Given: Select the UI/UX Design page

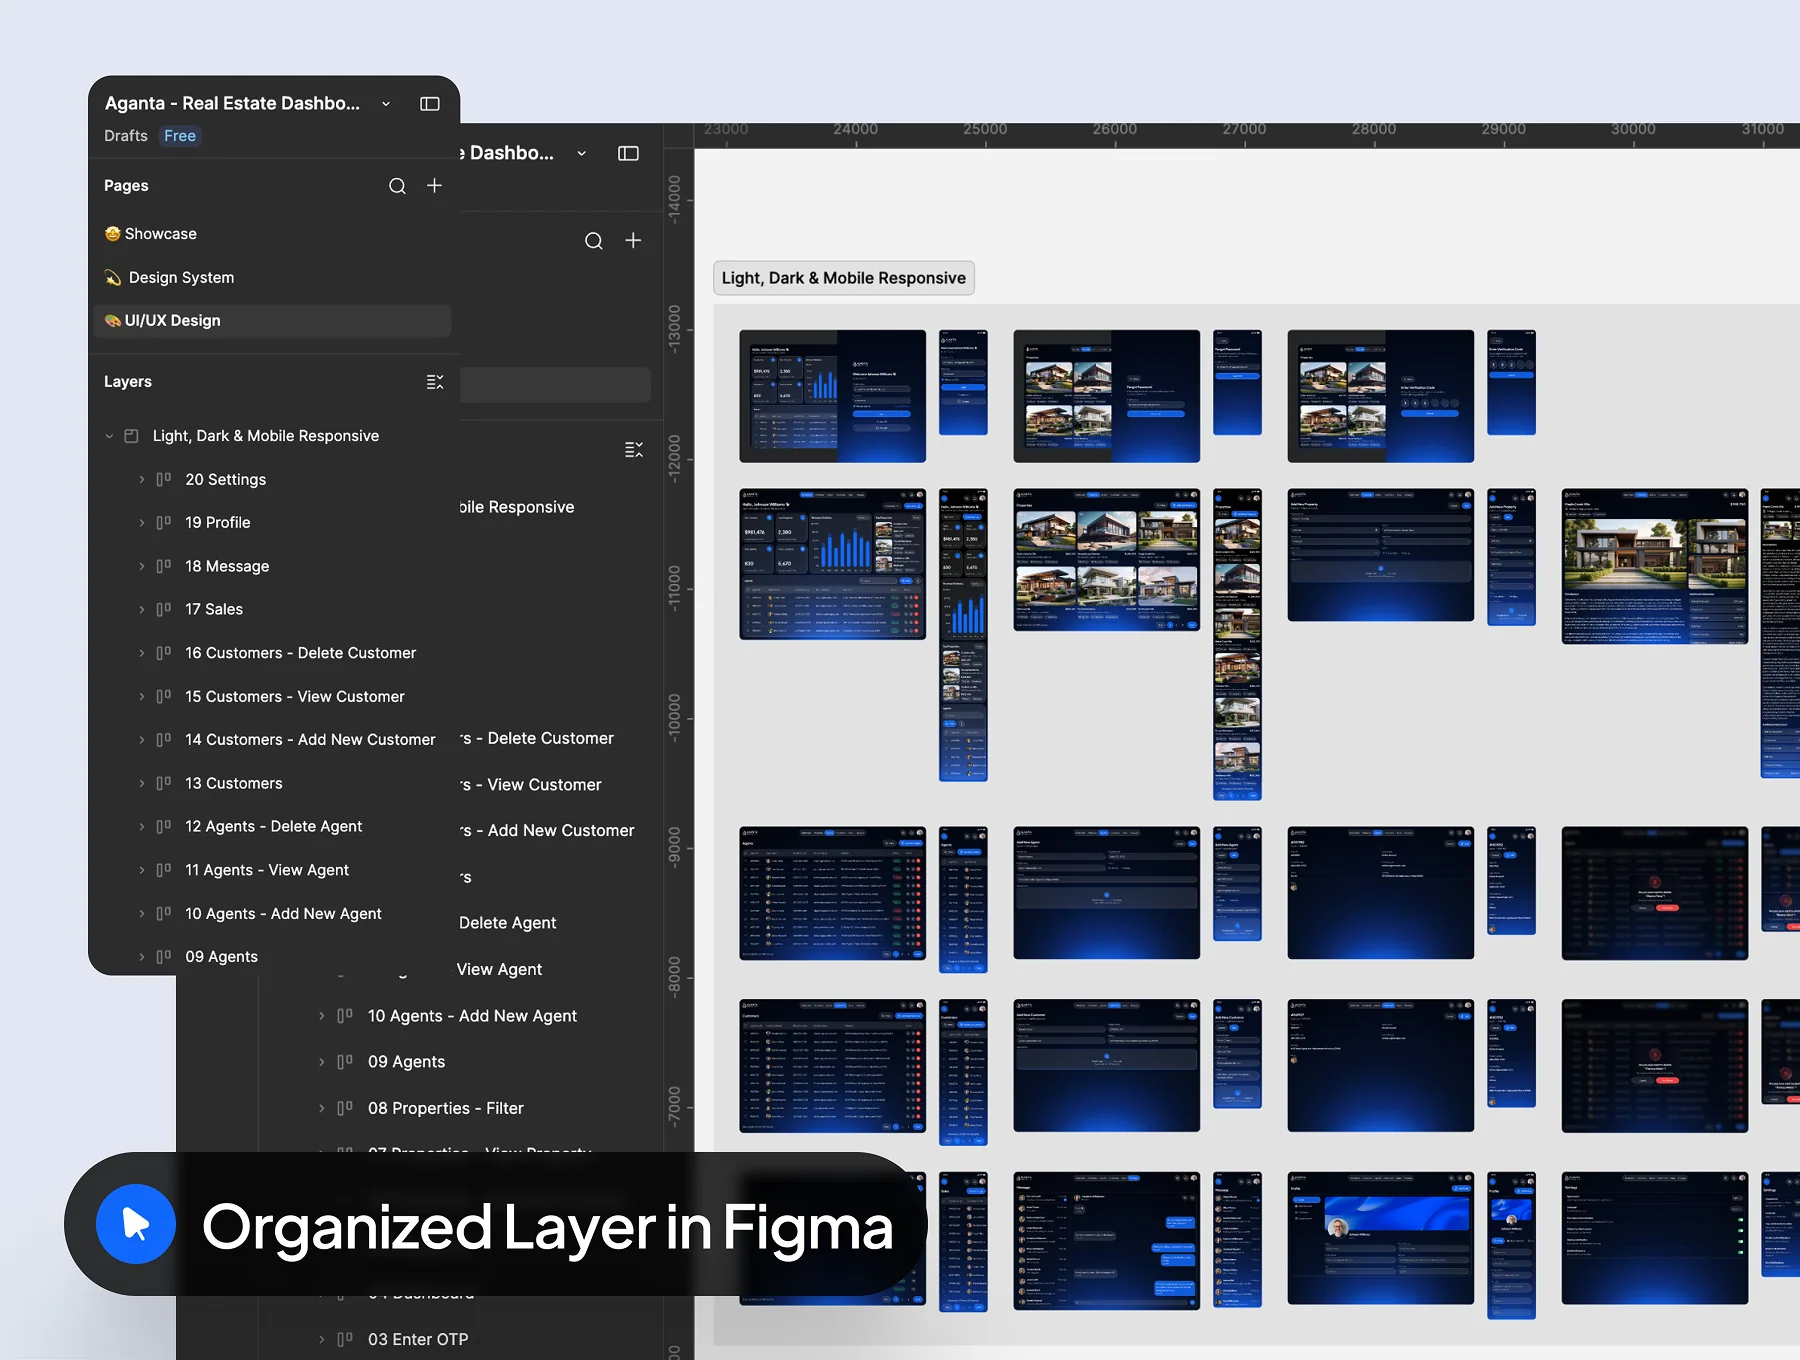Looking at the screenshot, I should [x=270, y=321].
